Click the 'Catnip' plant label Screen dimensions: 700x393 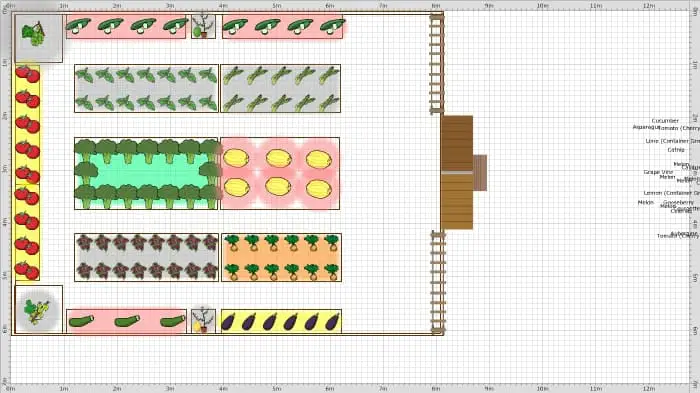pos(675,150)
